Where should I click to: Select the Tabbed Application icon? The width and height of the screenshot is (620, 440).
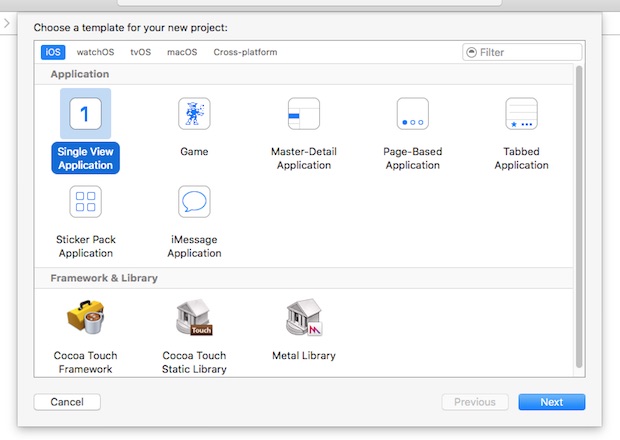(521, 114)
